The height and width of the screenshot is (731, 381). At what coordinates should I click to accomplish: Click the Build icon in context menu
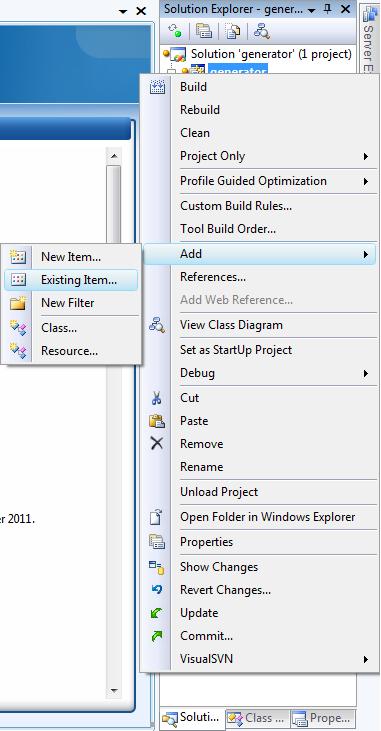point(157,87)
